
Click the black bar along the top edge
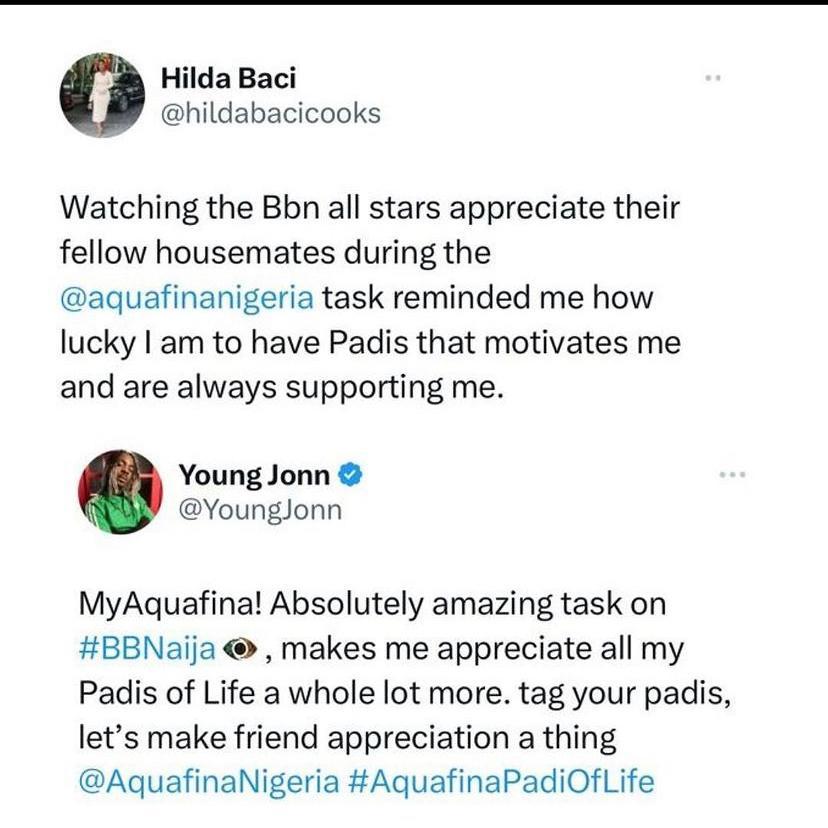[x=414, y=2]
